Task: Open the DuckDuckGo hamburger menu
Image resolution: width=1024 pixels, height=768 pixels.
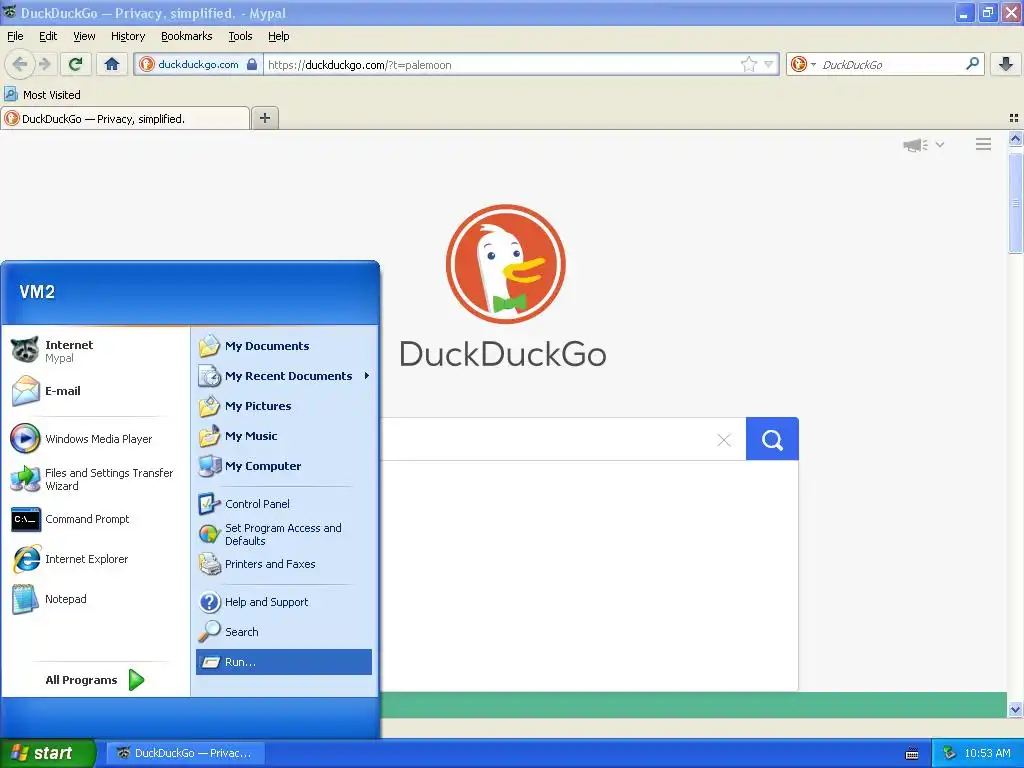Action: click(x=984, y=144)
